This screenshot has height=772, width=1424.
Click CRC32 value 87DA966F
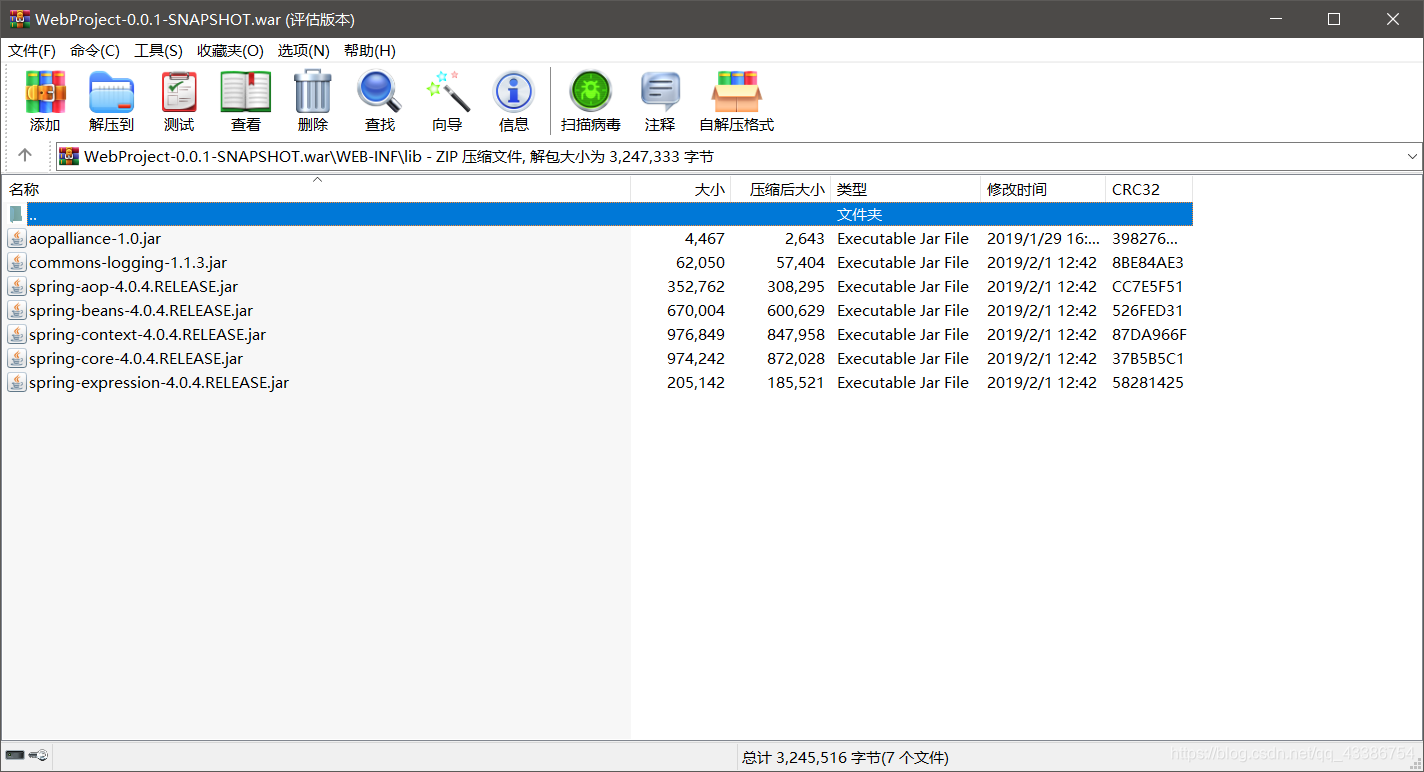[x=1149, y=335]
